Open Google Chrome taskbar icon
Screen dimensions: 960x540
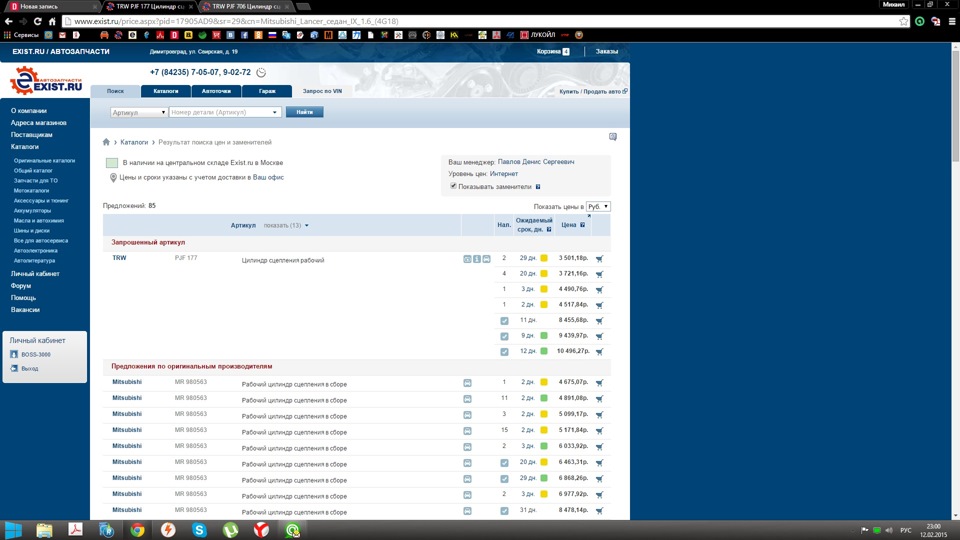coord(137,530)
